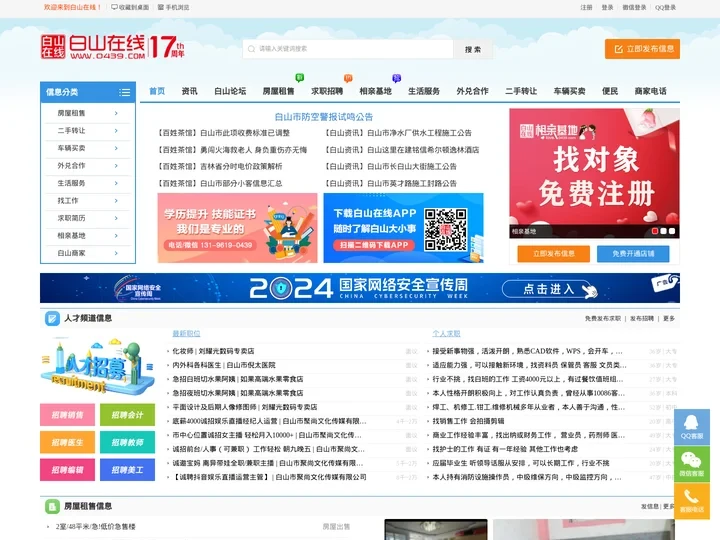Click the 招聘会计 green button

tap(127, 415)
